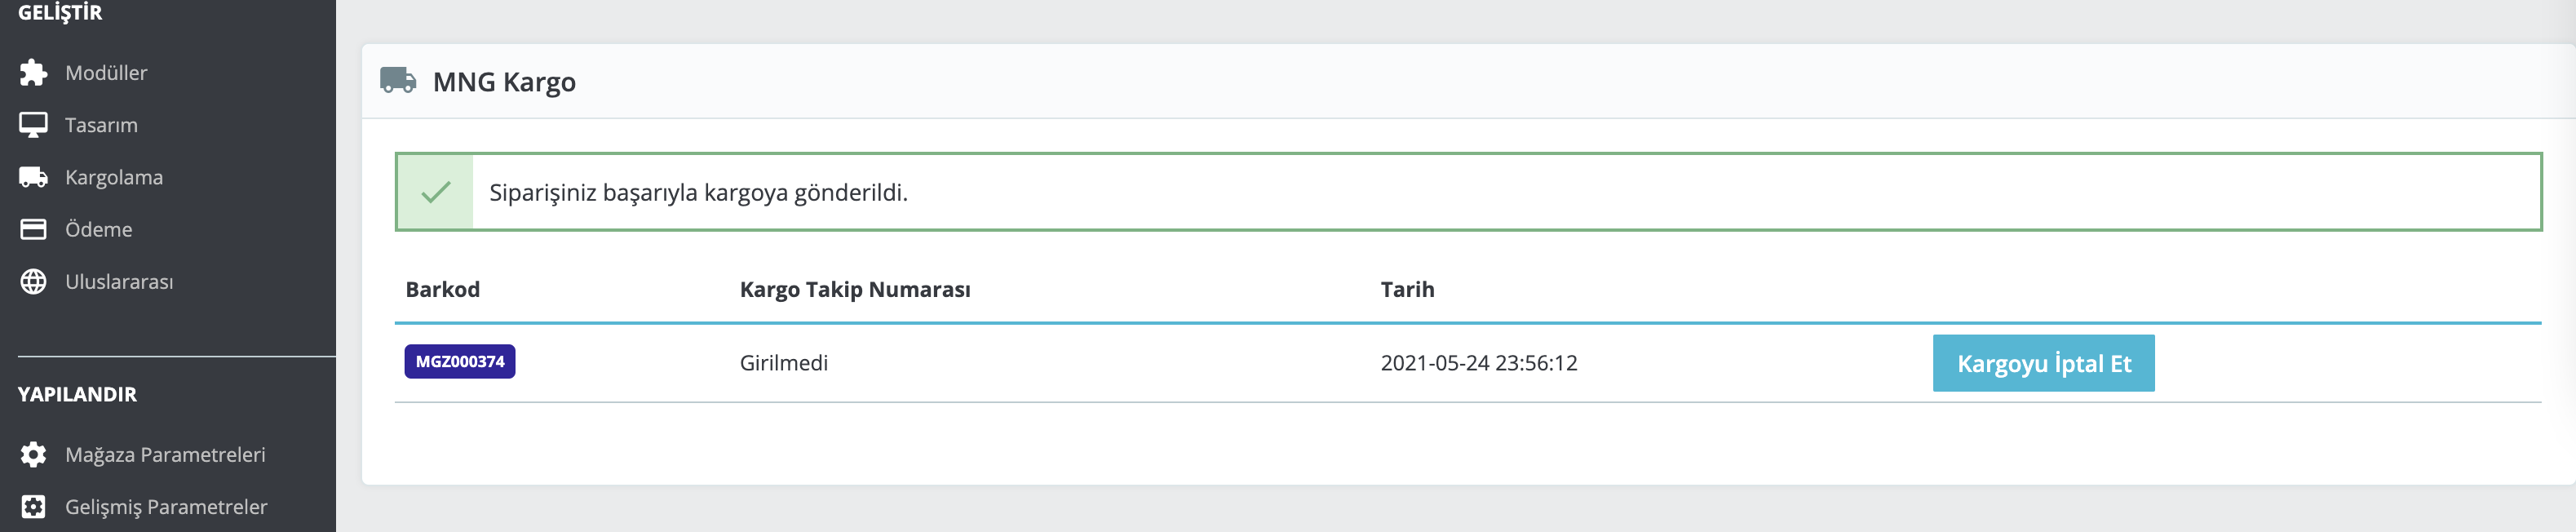Open Mağaza Parametreleri section

coord(165,455)
